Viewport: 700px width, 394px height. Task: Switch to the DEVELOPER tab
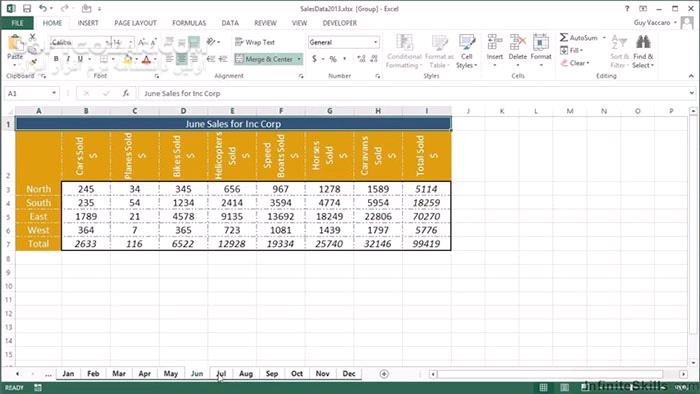[339, 23]
